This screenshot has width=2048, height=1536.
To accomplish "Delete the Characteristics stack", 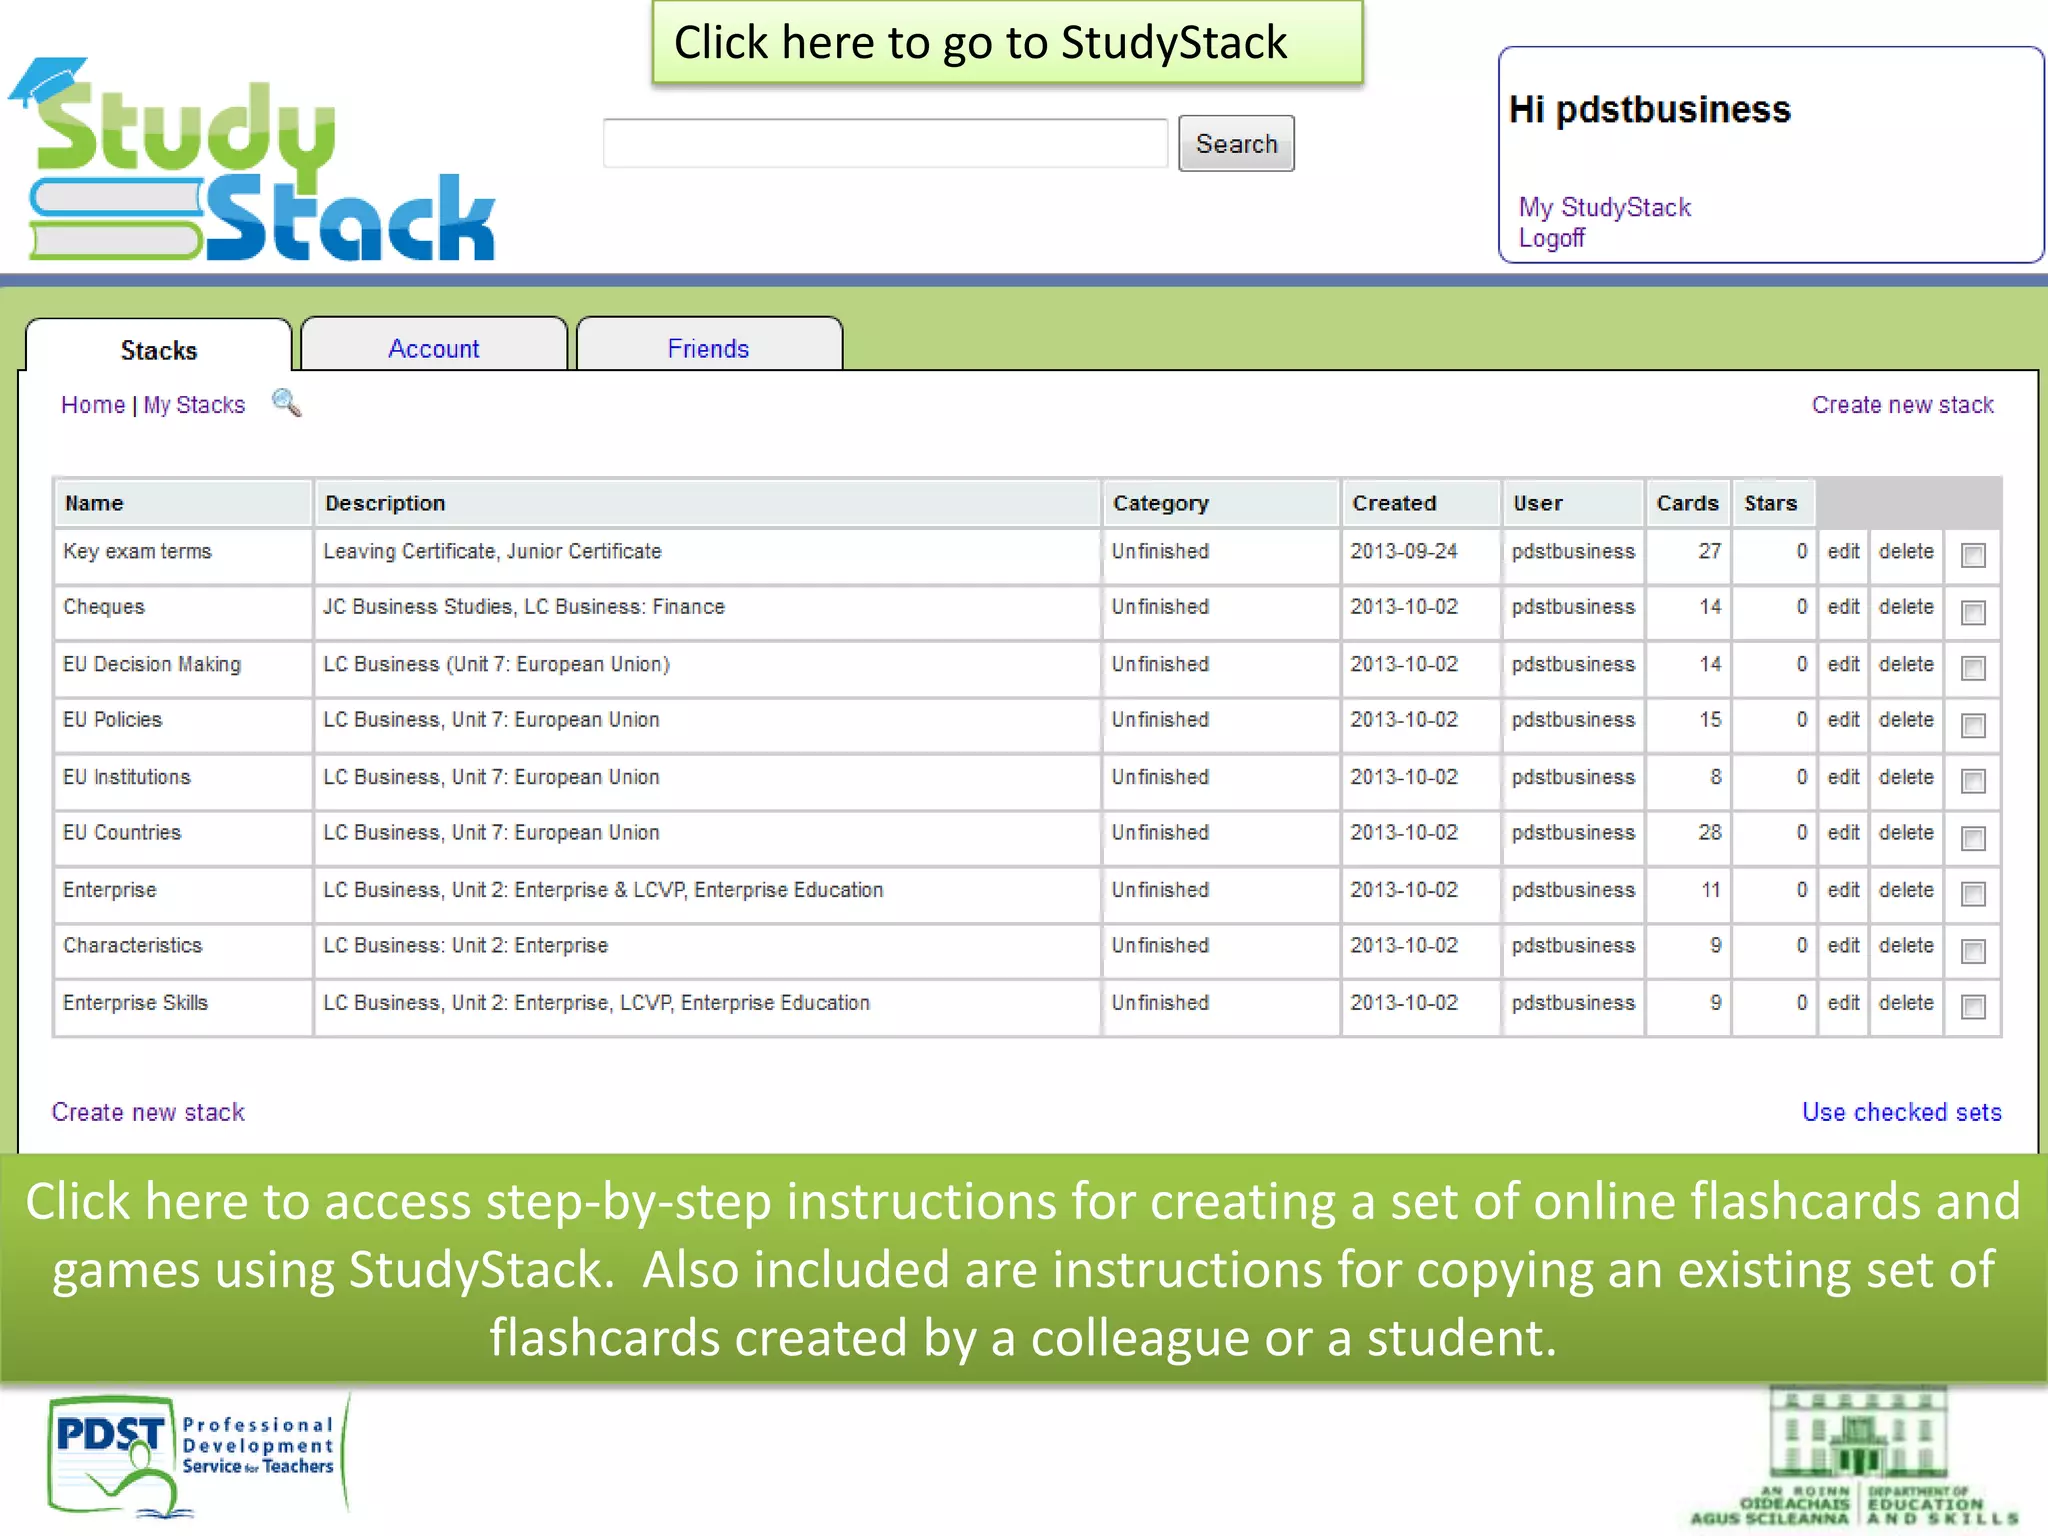I will click(1906, 945).
